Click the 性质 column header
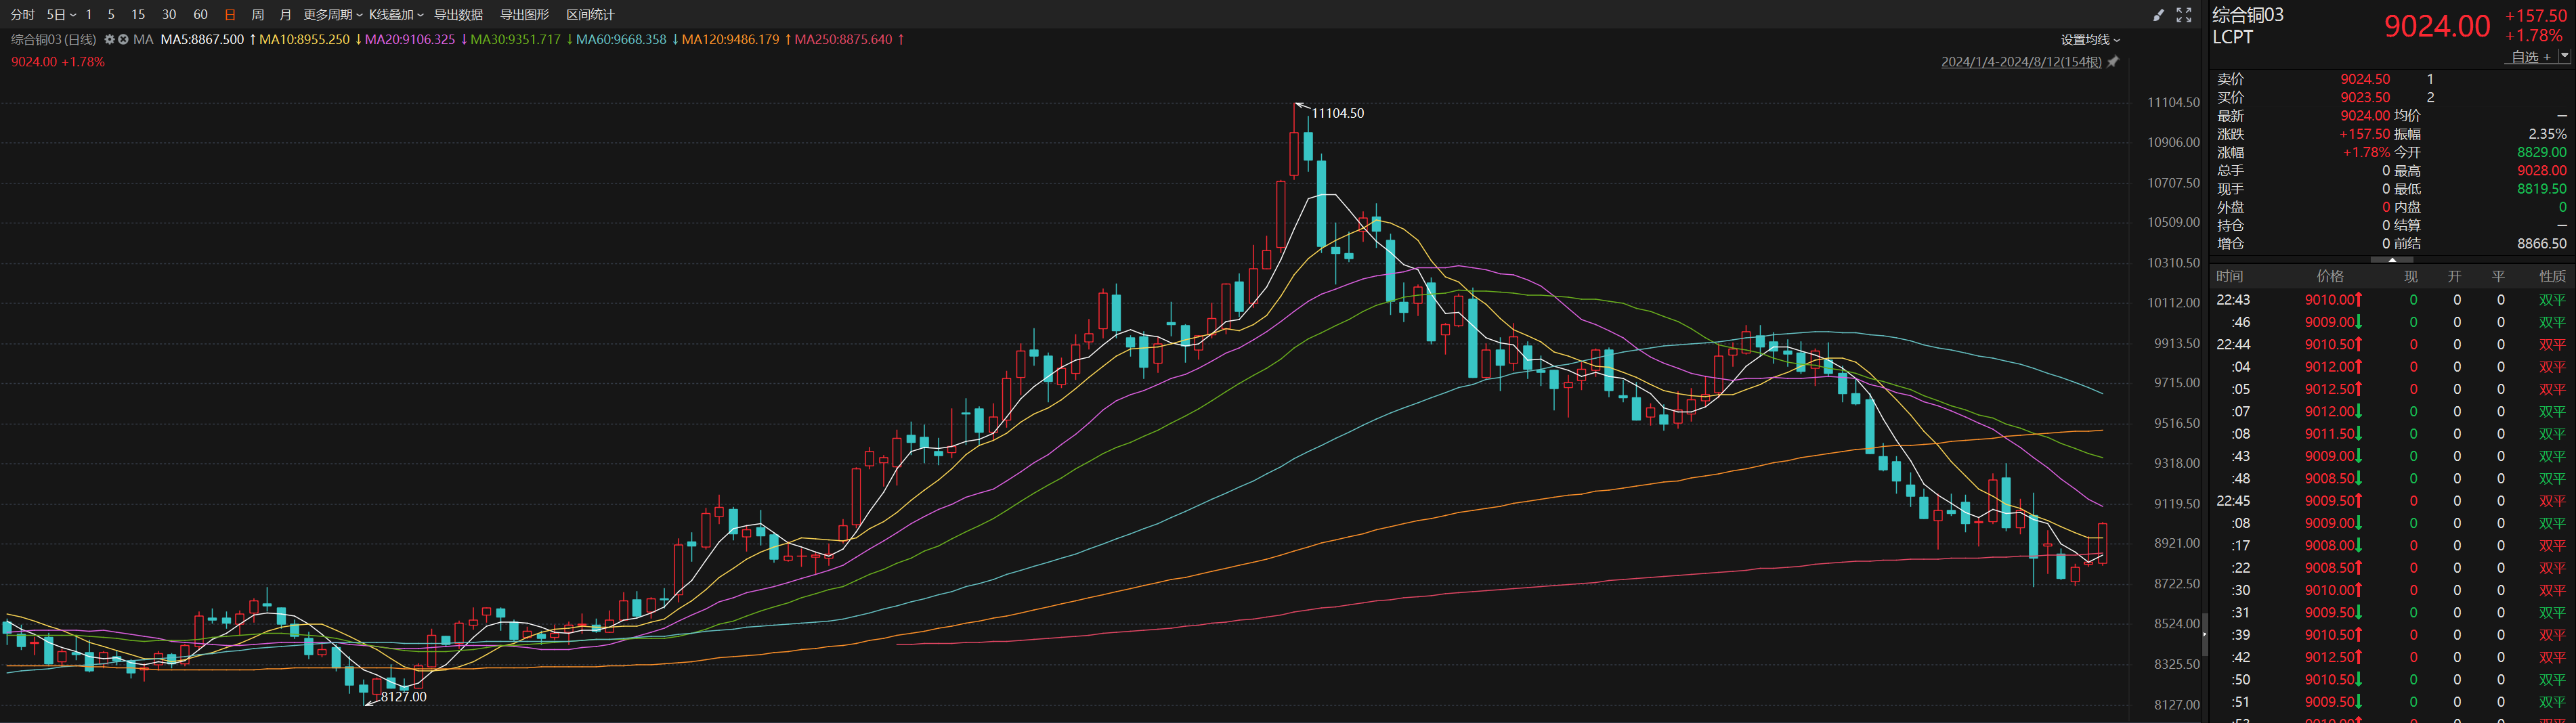Viewport: 2576px width, 723px height. pyautogui.click(x=2552, y=276)
